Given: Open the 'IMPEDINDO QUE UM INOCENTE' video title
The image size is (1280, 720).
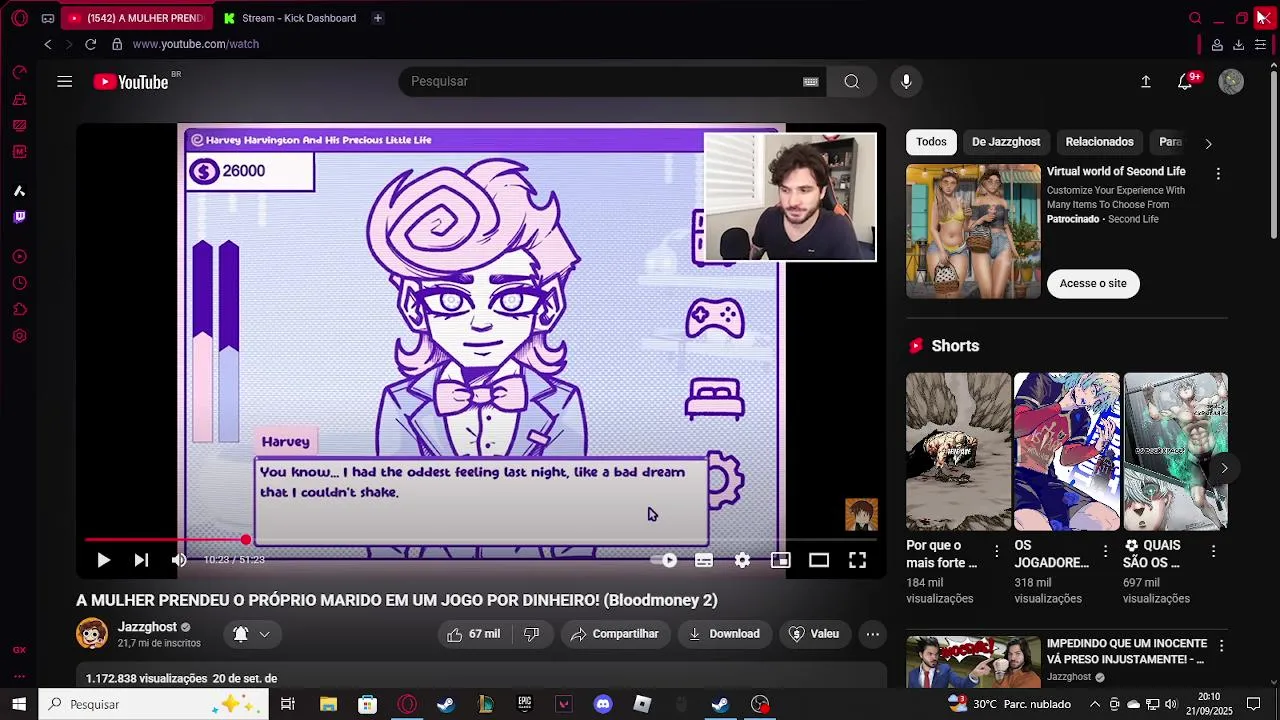Looking at the screenshot, I should pyautogui.click(x=1127, y=651).
